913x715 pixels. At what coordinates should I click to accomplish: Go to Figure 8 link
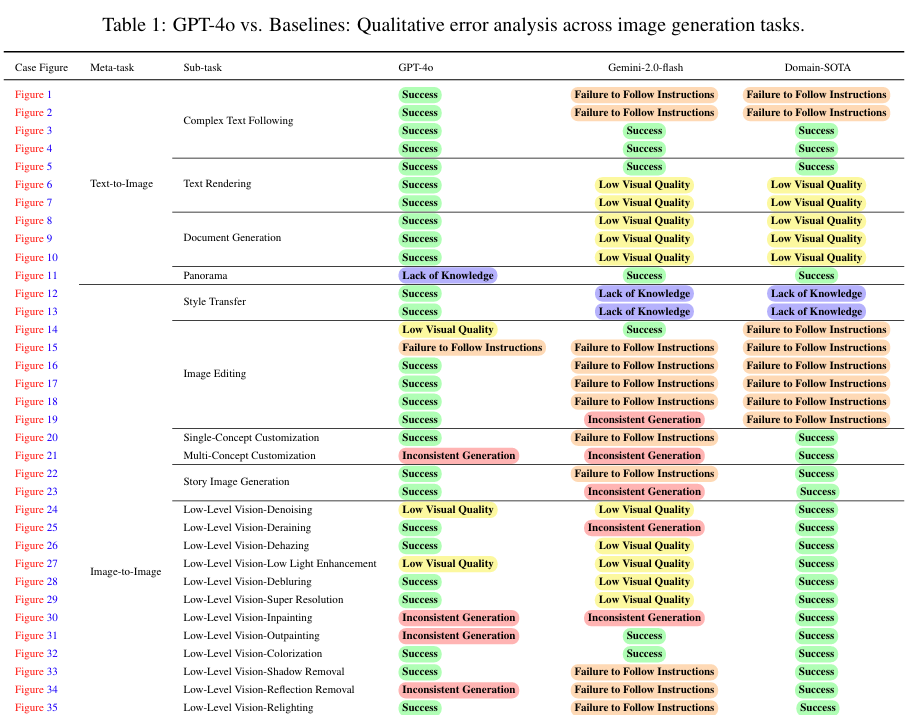tap(33, 221)
